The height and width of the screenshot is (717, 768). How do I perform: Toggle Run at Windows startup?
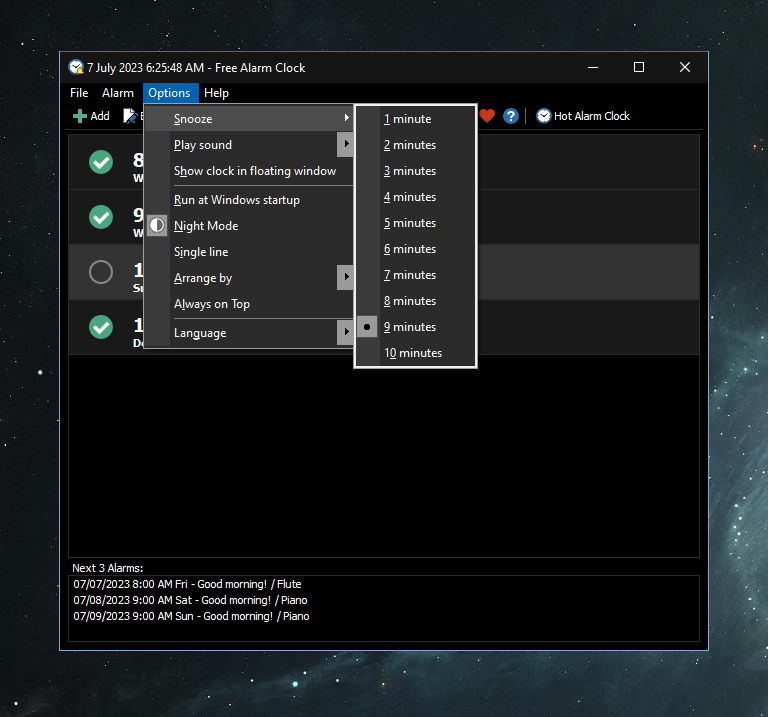pos(249,200)
